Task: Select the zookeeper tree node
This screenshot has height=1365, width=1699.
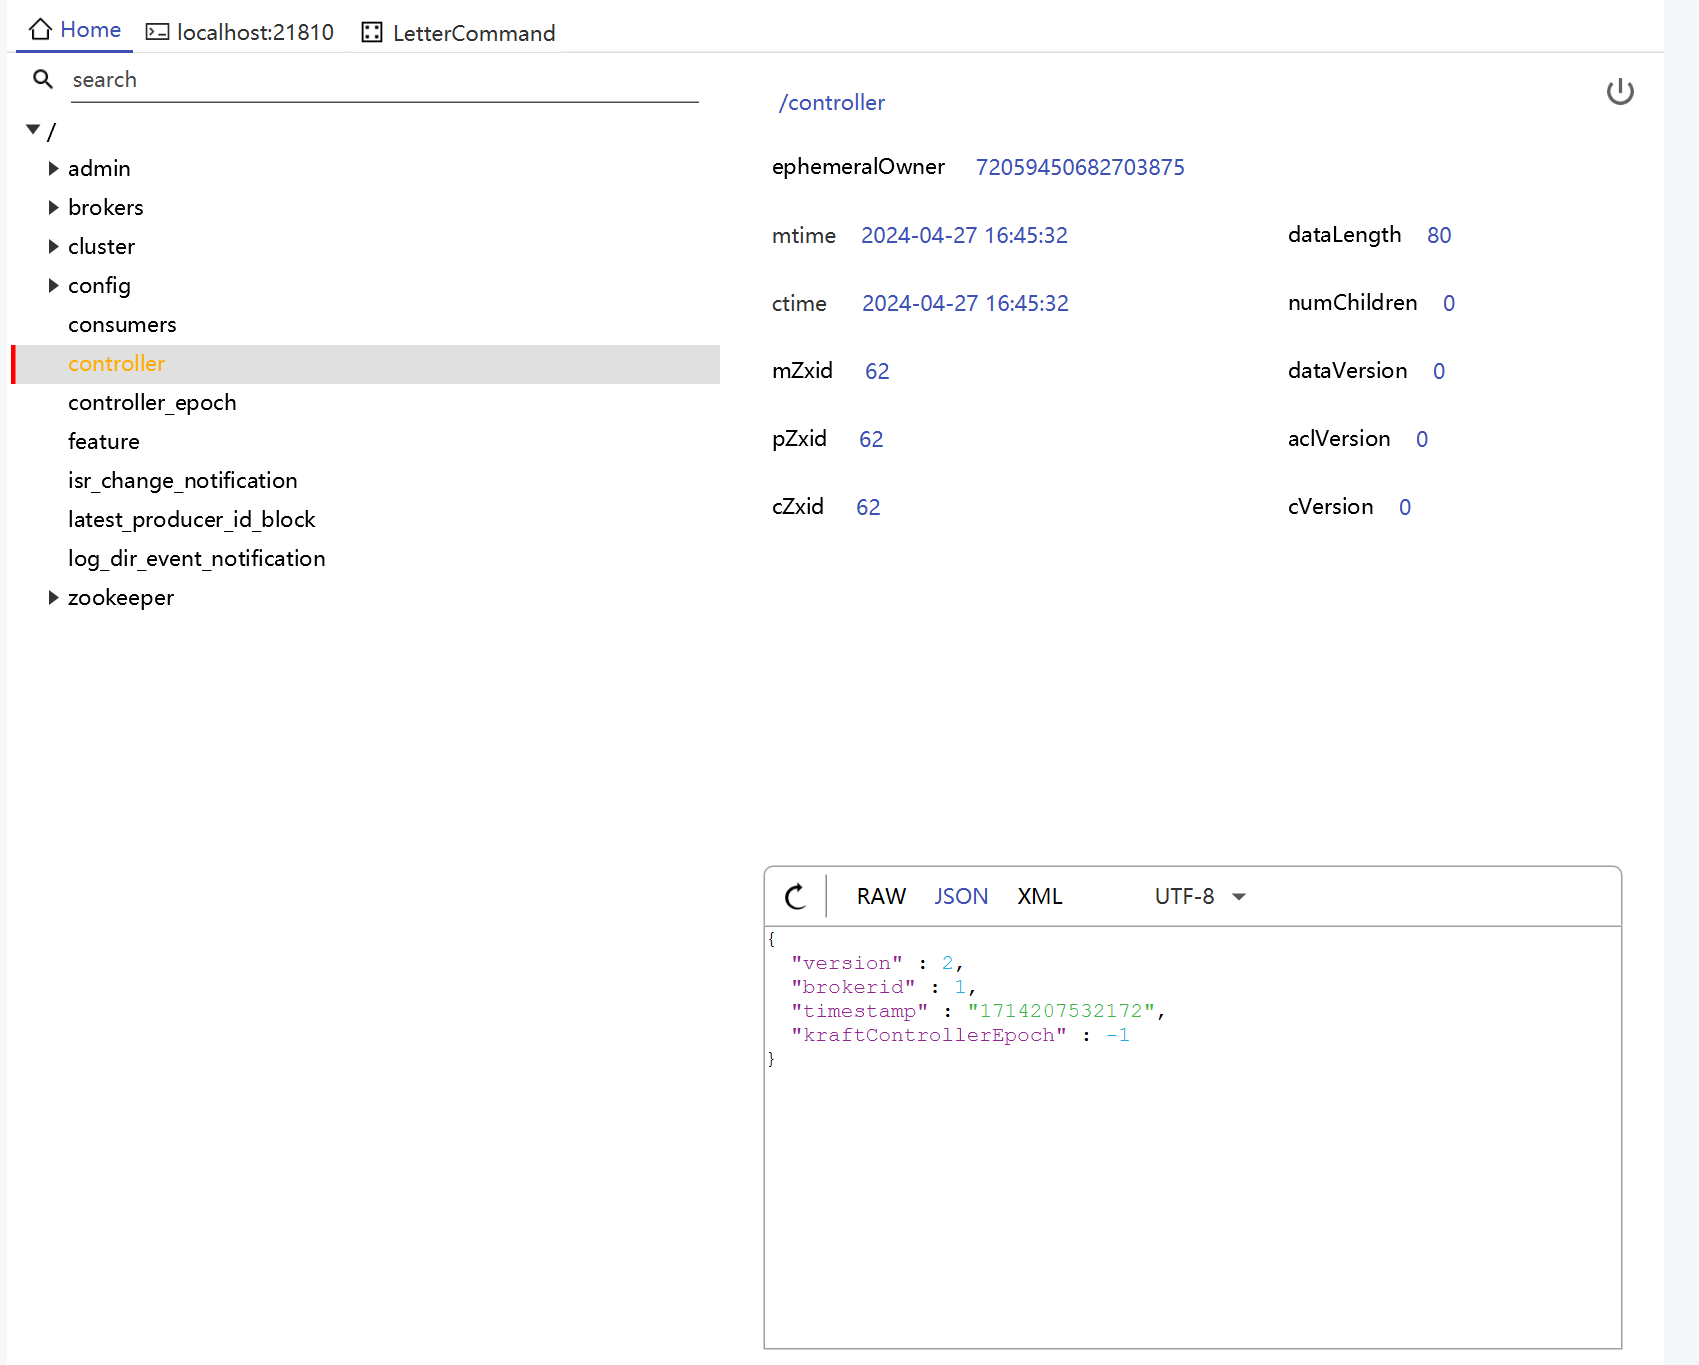Action: coord(121,597)
